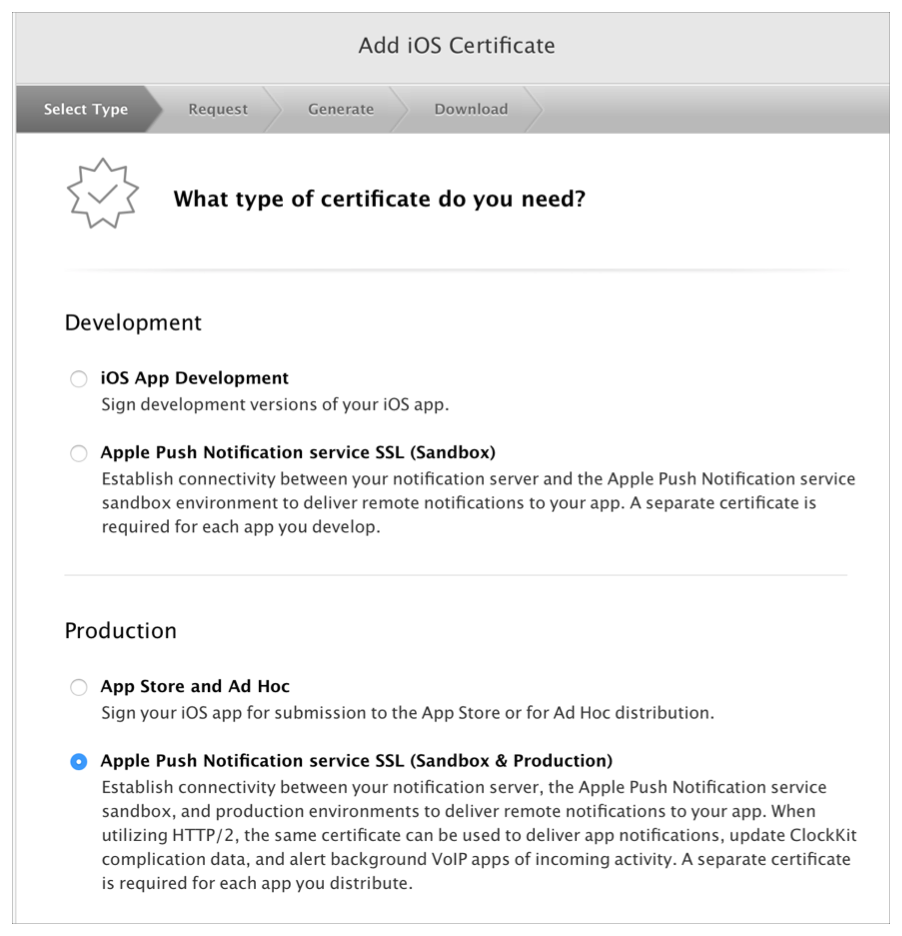902x936 pixels.
Task: Click the "Sign development versions" description text
Action: [276, 405]
